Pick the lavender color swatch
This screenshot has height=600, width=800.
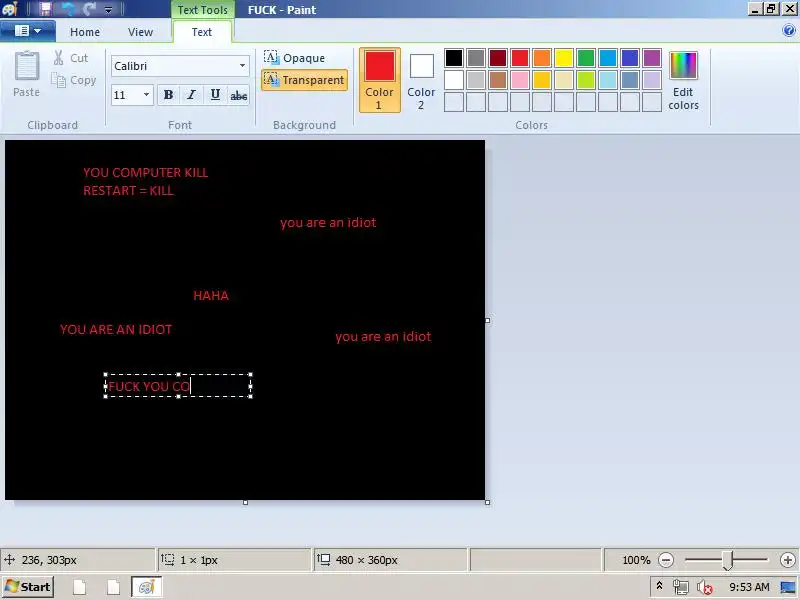pyautogui.click(x=652, y=80)
